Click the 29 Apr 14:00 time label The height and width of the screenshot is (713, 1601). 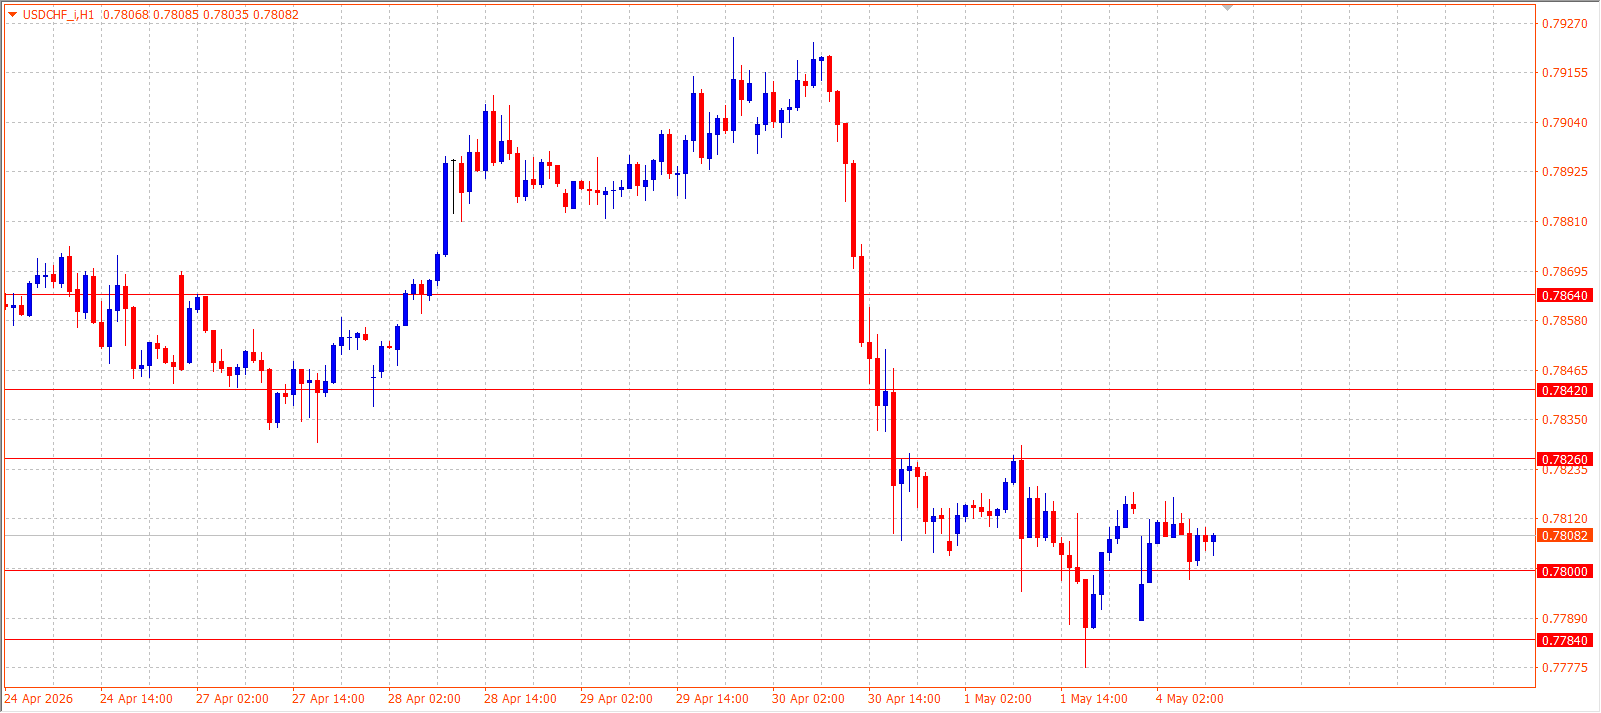[x=712, y=699]
